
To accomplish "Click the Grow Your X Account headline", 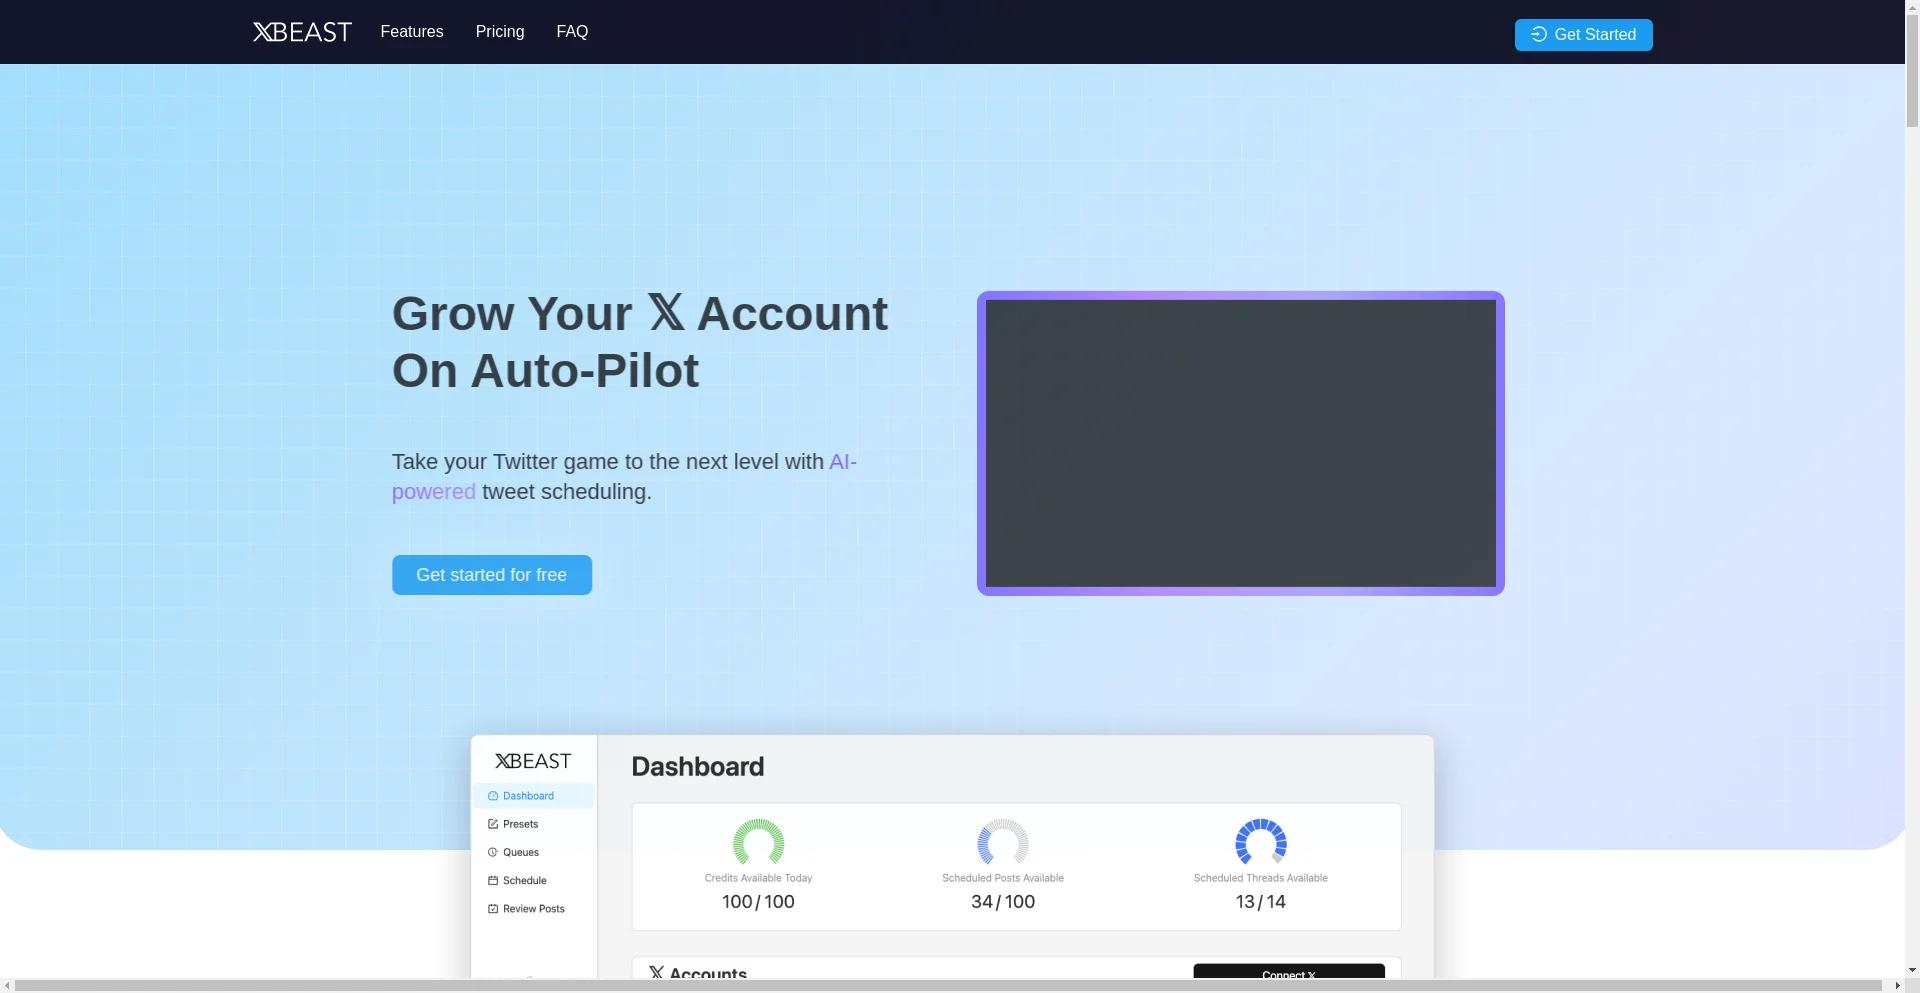I will [x=640, y=342].
